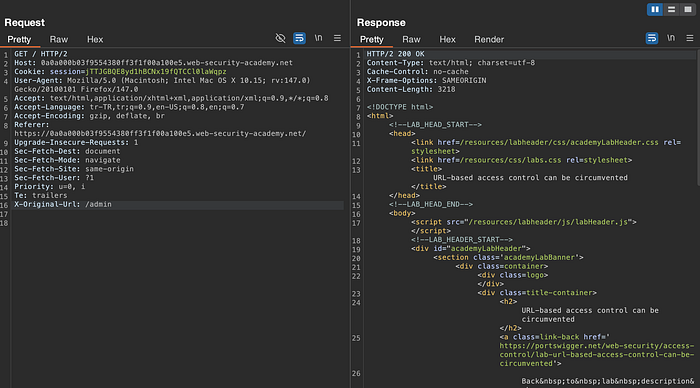The height and width of the screenshot is (388, 700).
Task: Click empty line 18 in Request editor
Action: pyautogui.click(x=179, y=223)
